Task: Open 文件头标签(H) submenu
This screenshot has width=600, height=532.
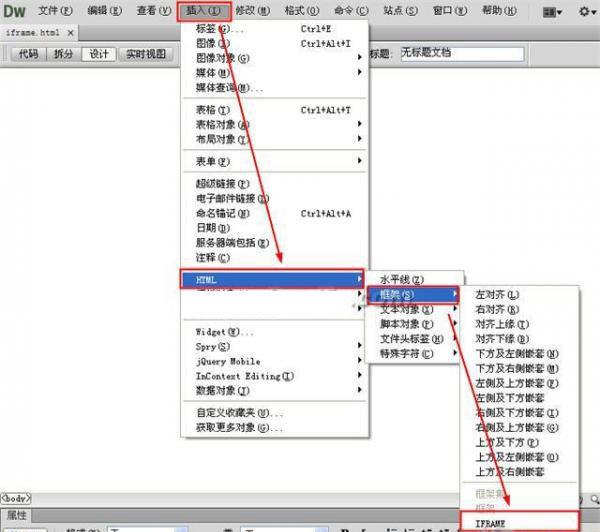Action: coord(414,339)
